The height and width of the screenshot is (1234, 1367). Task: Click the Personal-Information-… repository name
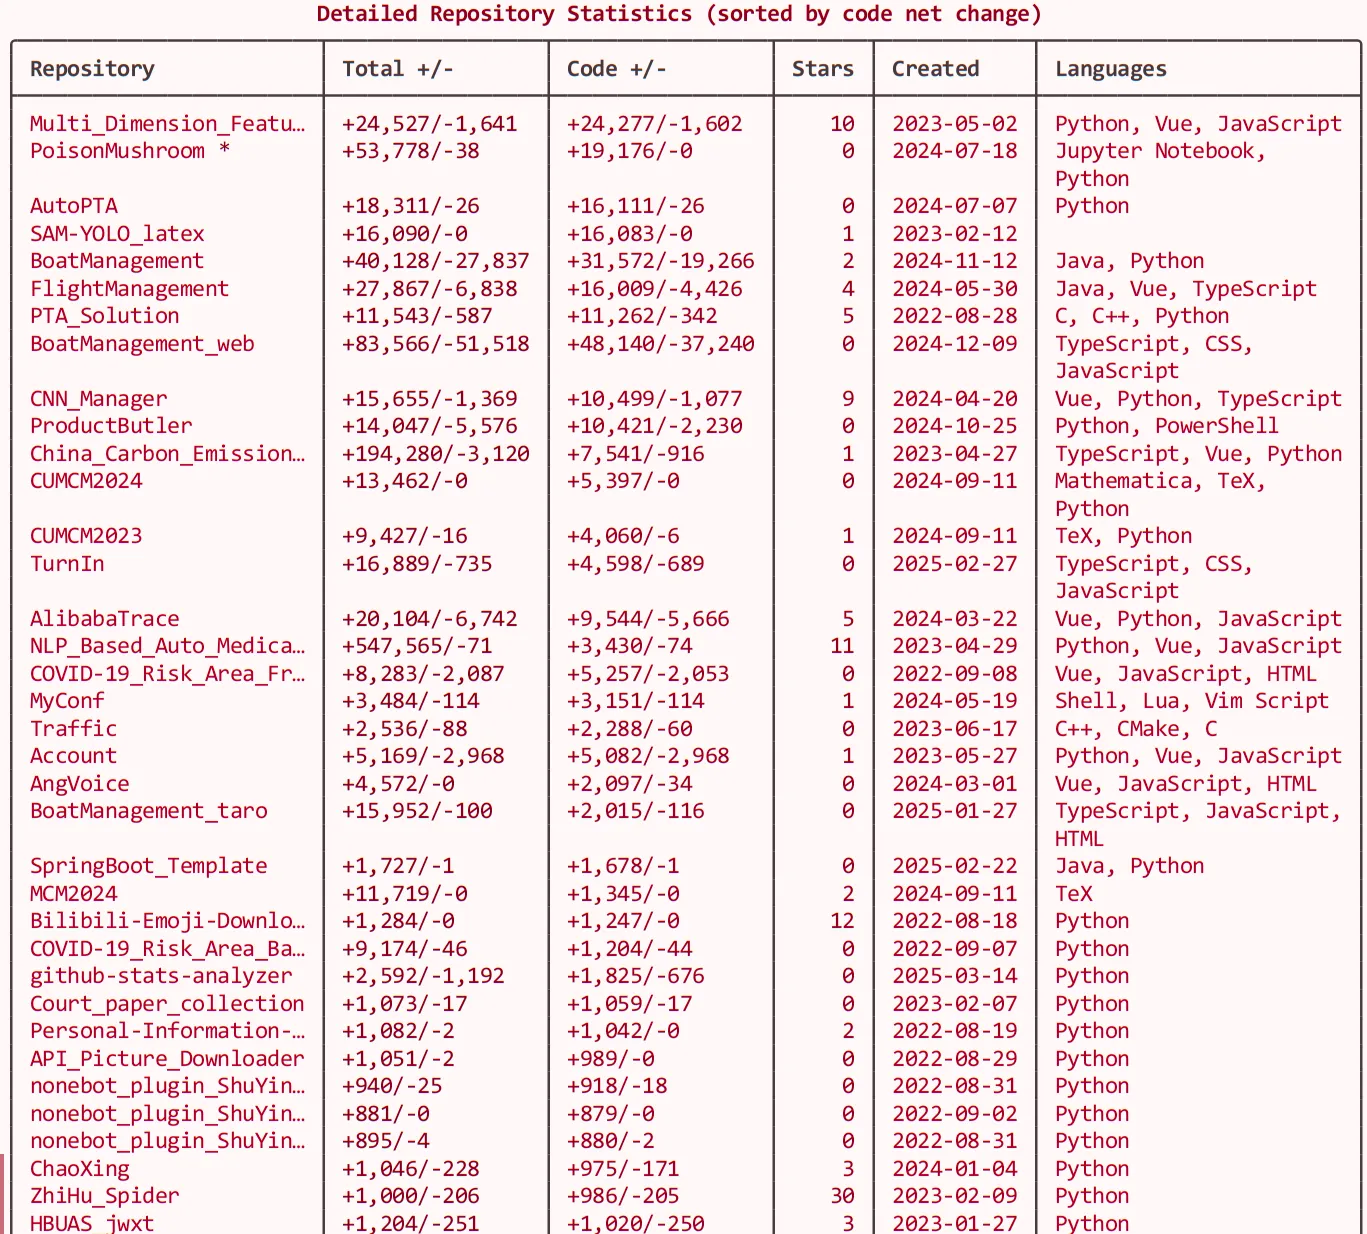tap(168, 1031)
